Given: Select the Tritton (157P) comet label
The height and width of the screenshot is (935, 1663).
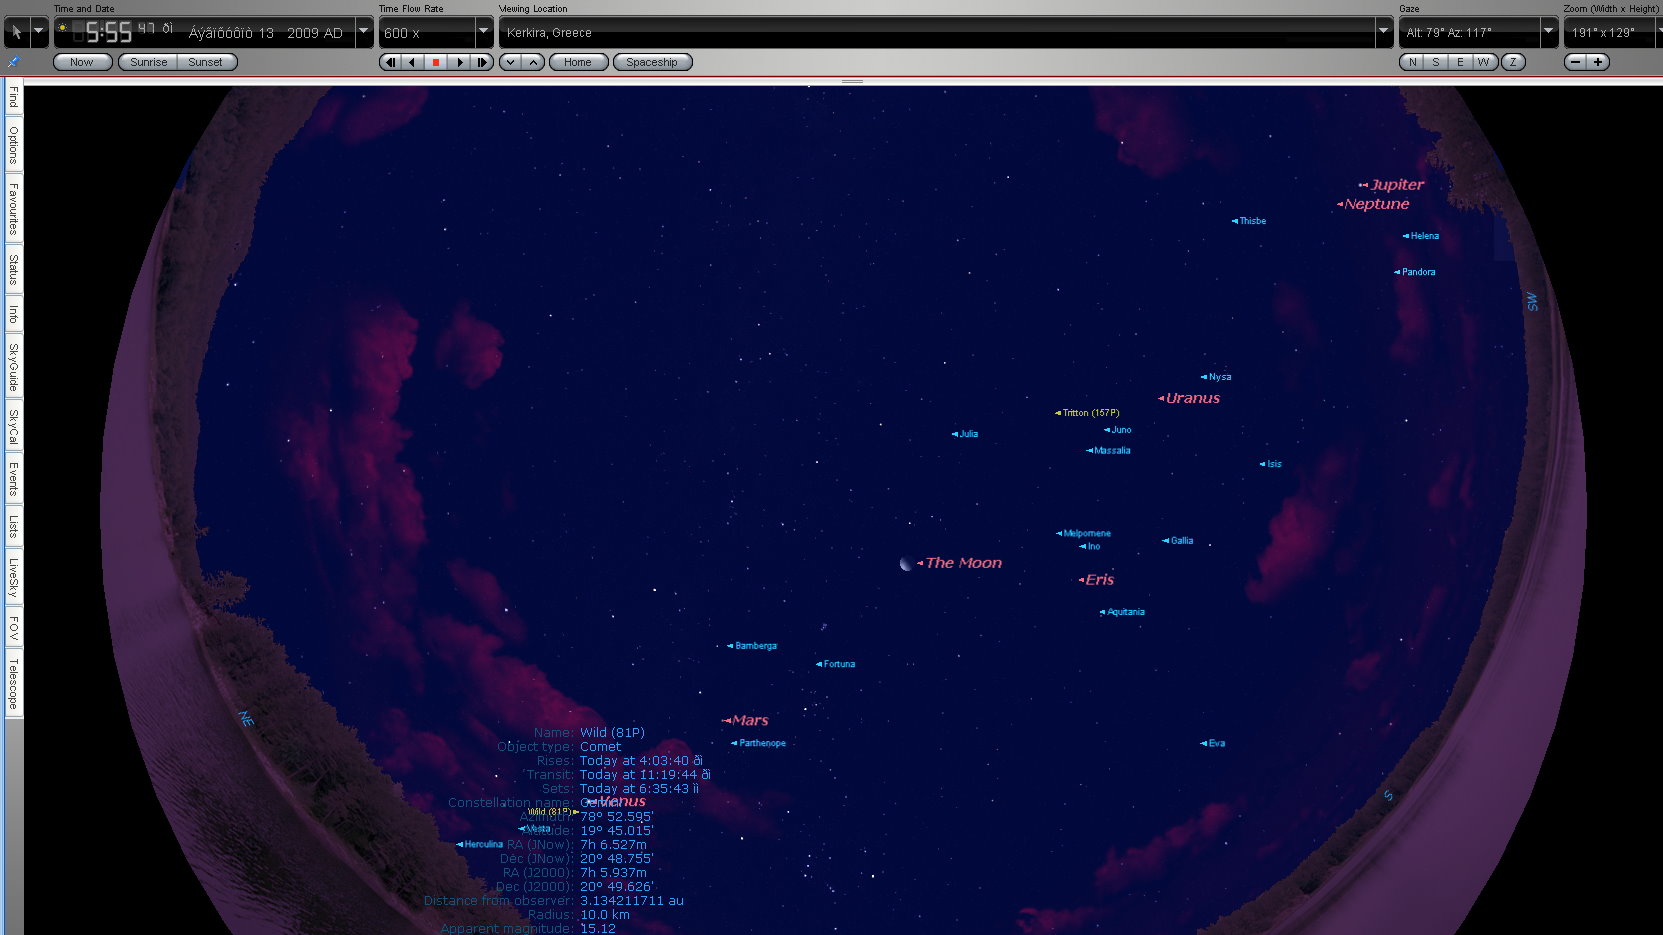Looking at the screenshot, I should tap(1091, 413).
